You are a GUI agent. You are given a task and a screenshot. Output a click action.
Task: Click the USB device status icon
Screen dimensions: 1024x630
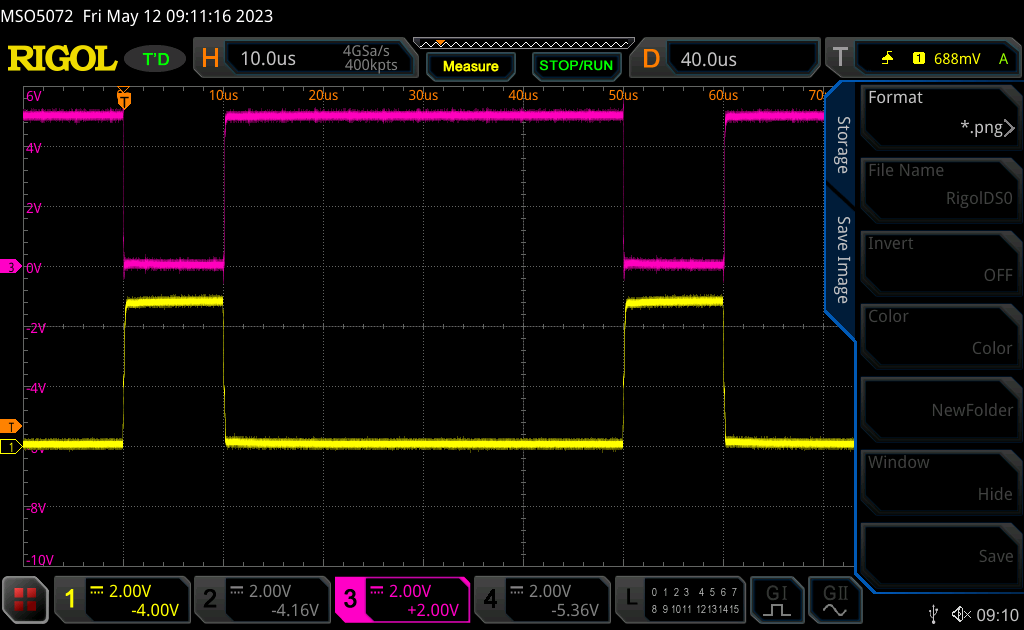click(x=933, y=614)
